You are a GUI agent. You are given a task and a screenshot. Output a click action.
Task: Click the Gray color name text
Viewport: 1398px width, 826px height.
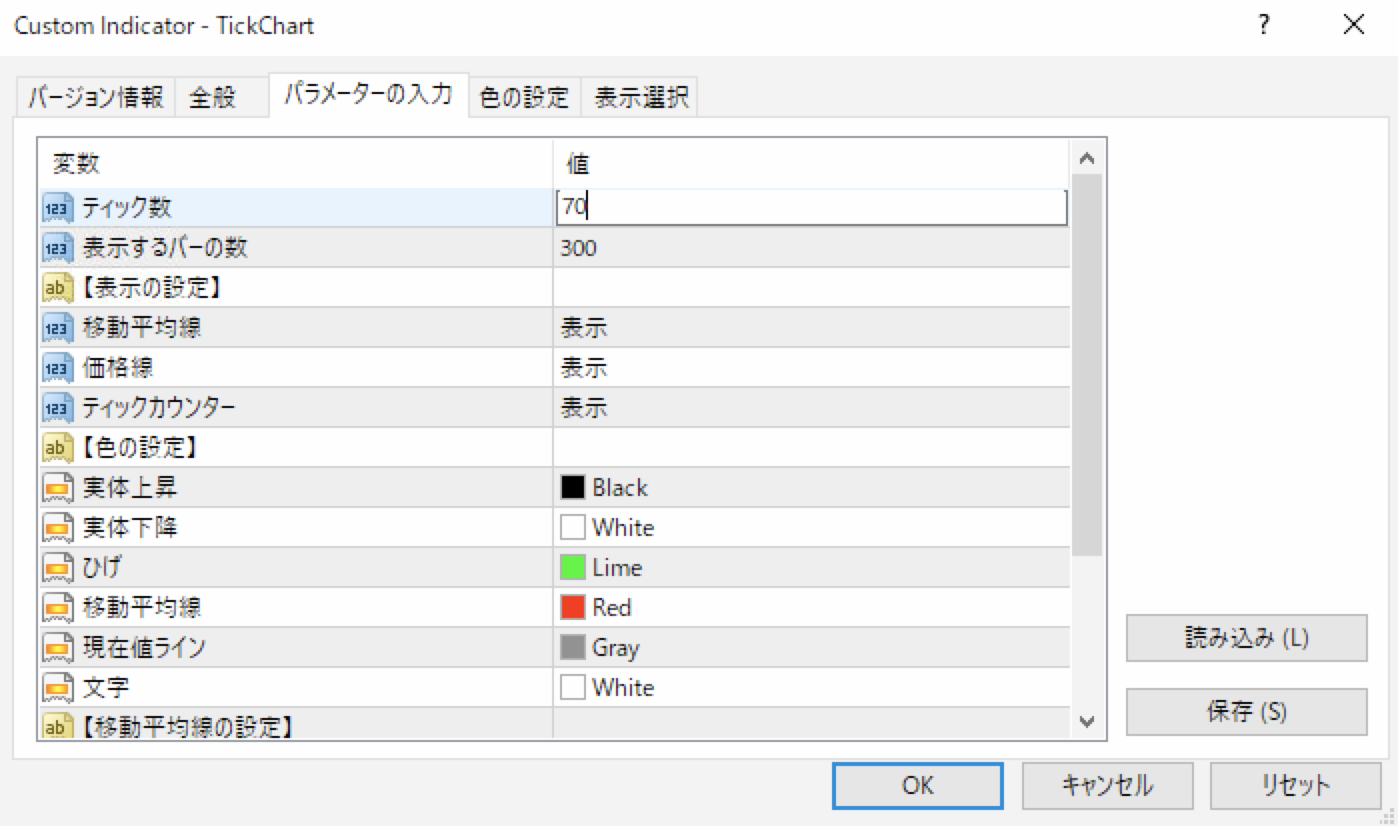point(615,648)
